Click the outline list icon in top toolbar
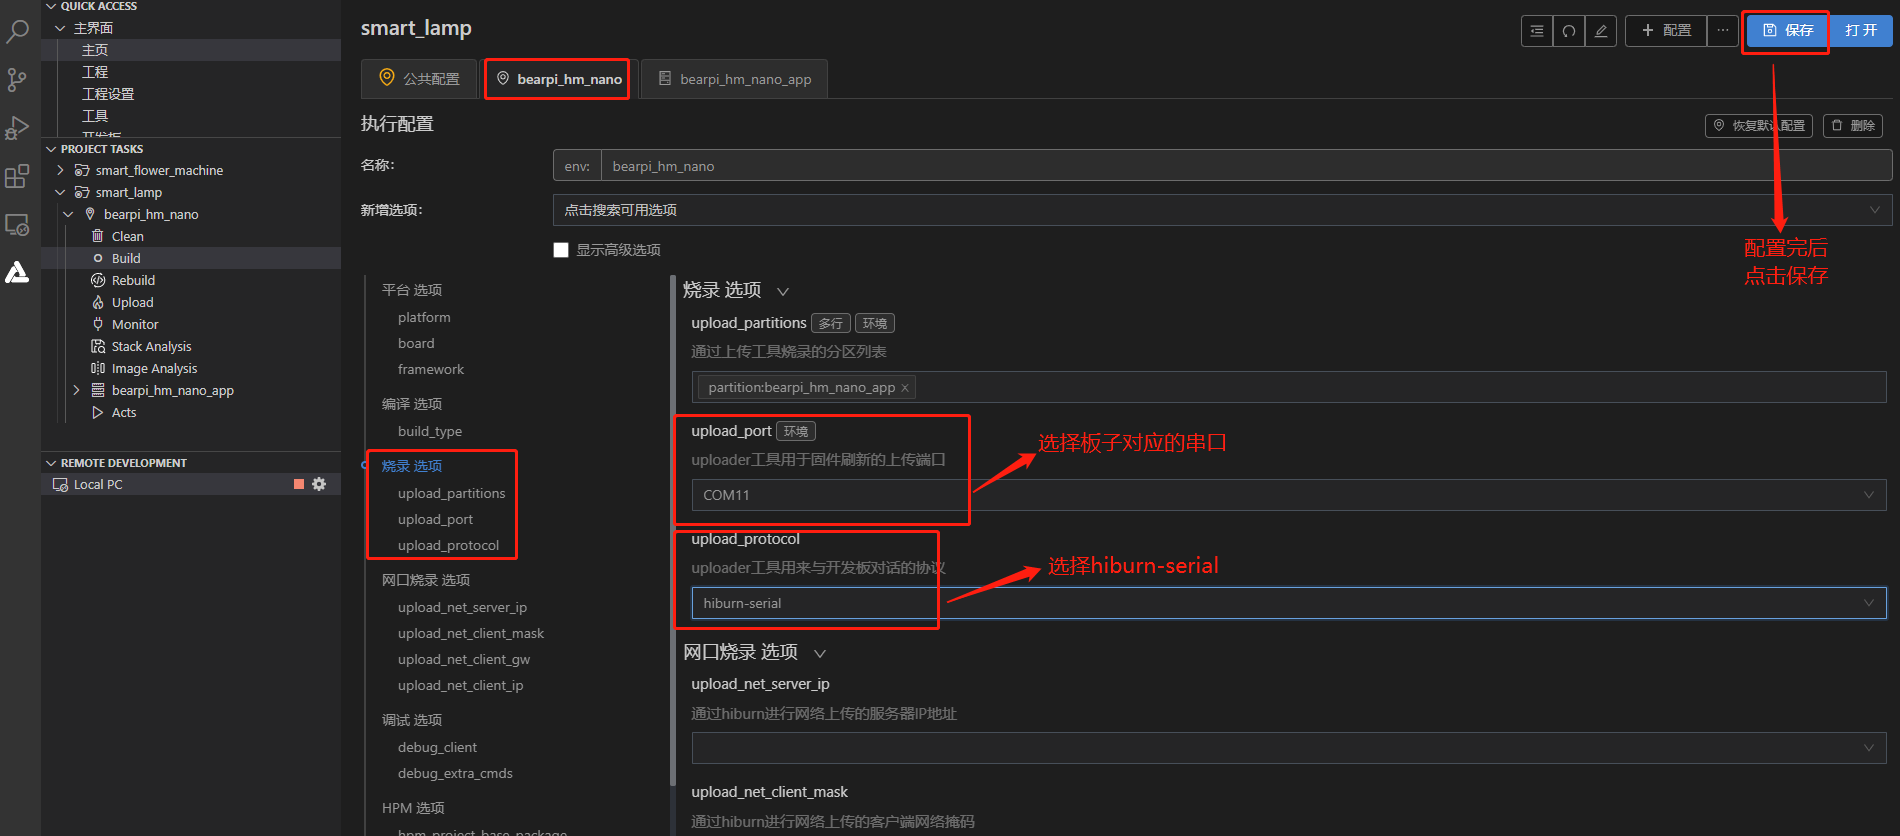The width and height of the screenshot is (1900, 836). coord(1537,31)
